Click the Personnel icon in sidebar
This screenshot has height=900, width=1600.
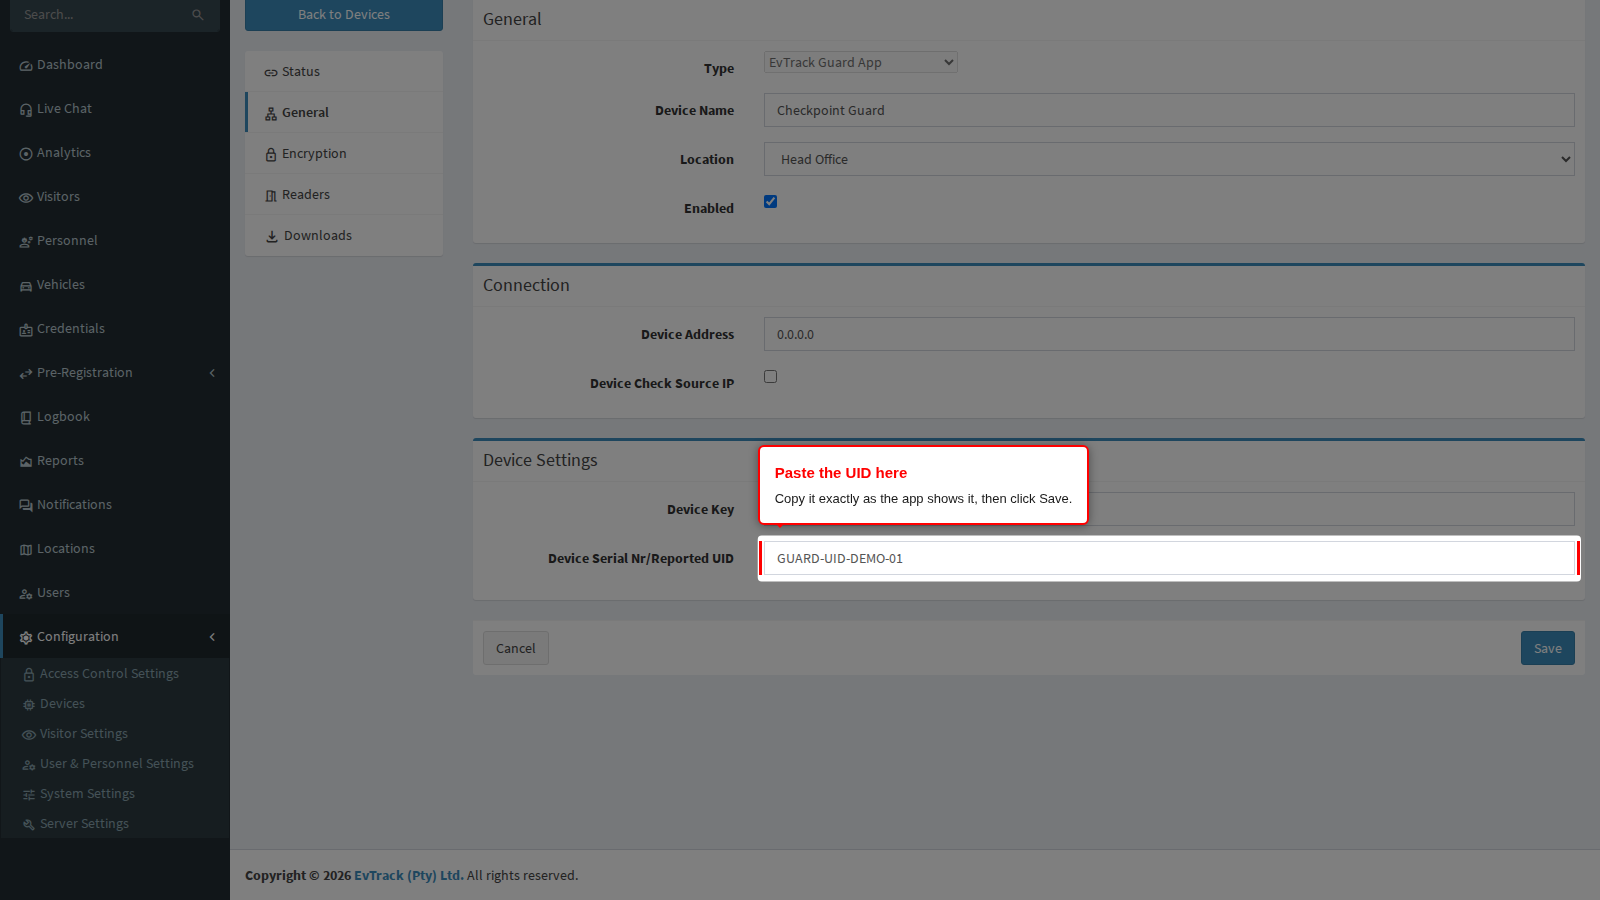point(26,242)
